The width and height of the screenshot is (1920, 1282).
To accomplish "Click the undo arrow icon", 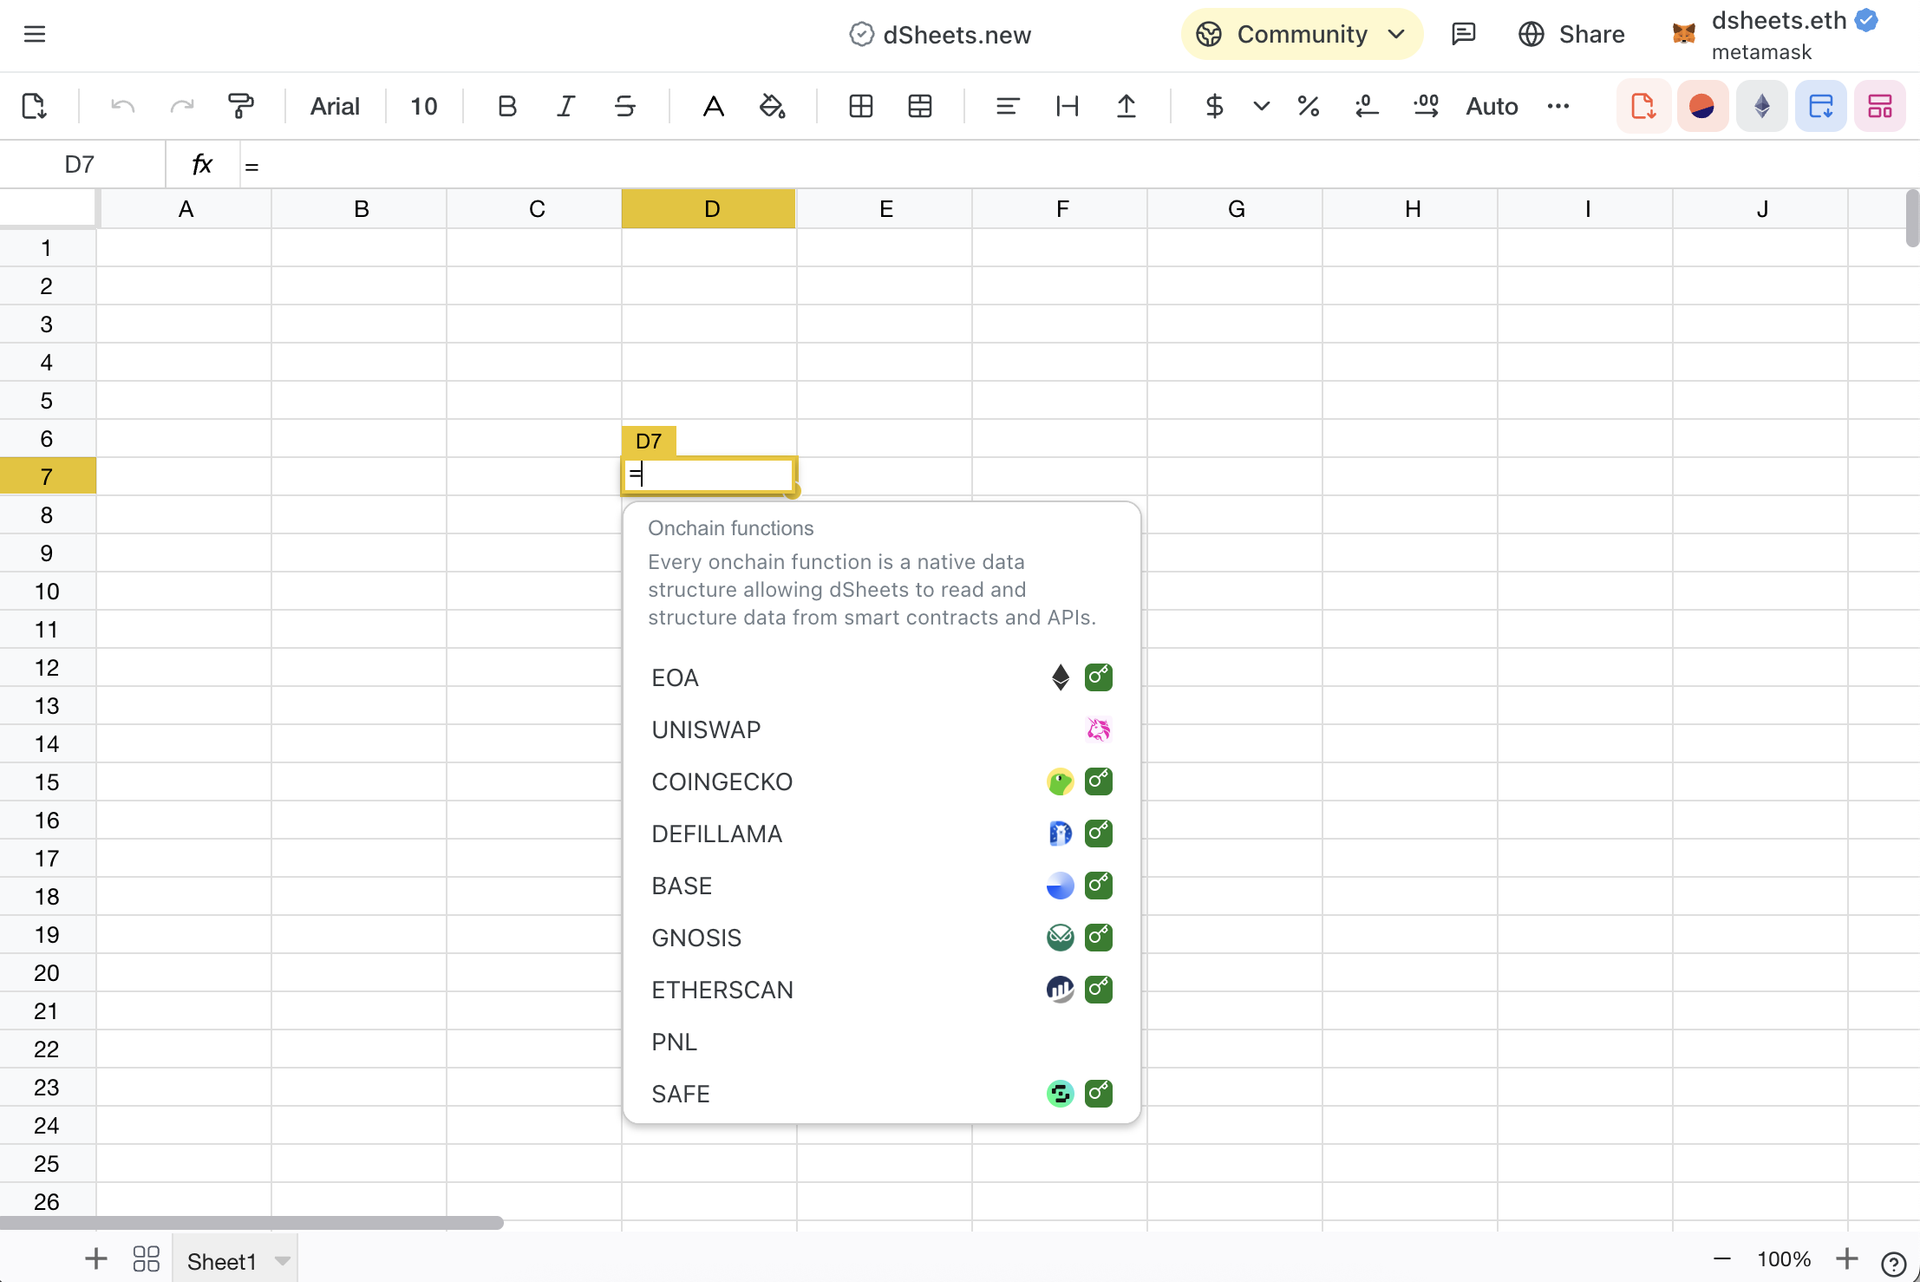I will (x=121, y=106).
